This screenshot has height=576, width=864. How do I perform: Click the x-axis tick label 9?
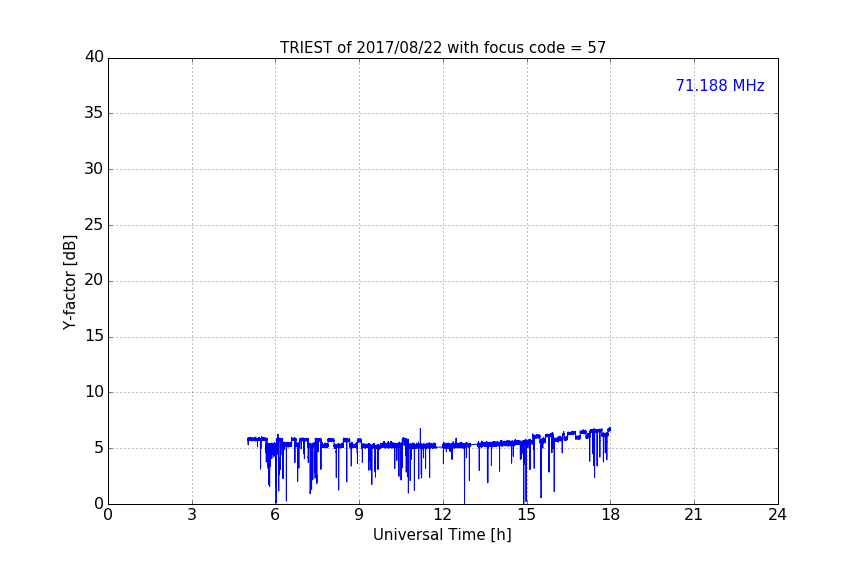[359, 515]
